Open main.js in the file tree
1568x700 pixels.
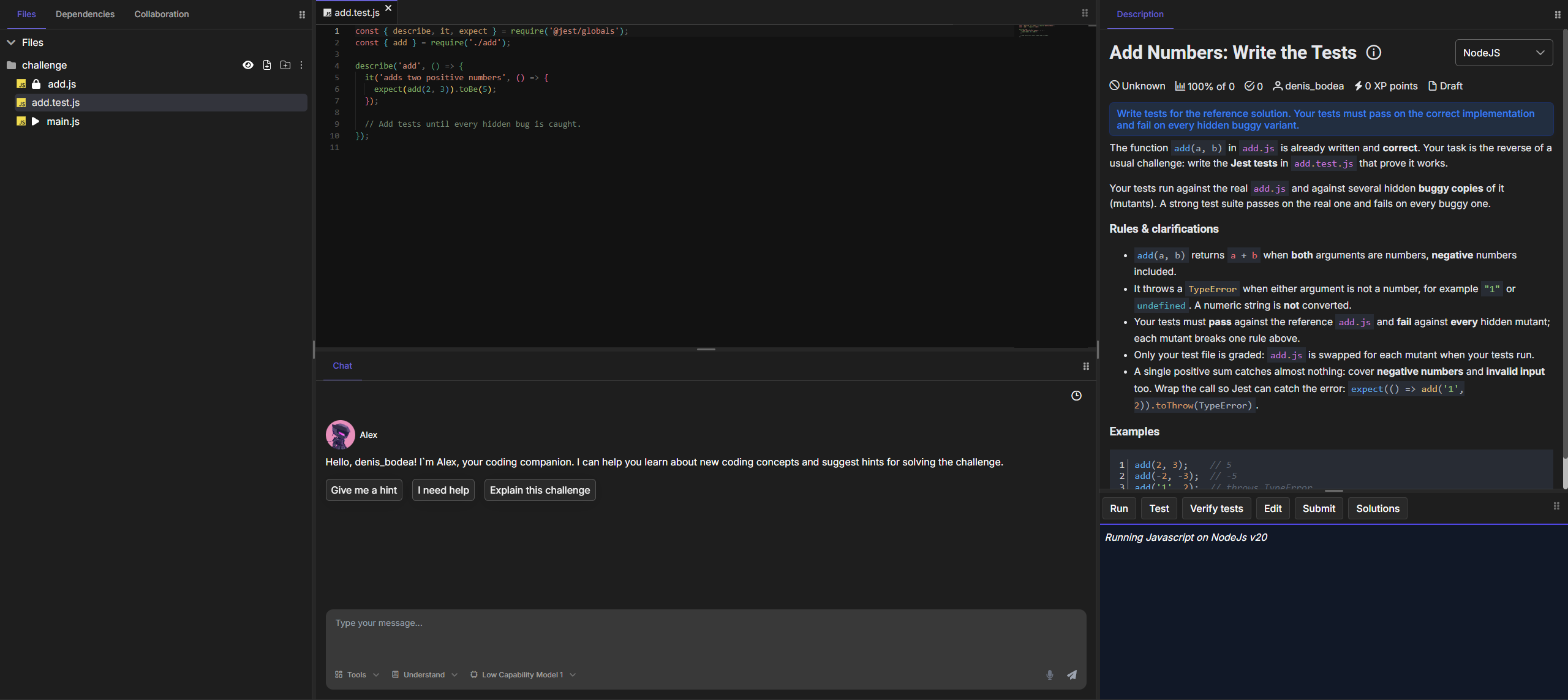(63, 121)
